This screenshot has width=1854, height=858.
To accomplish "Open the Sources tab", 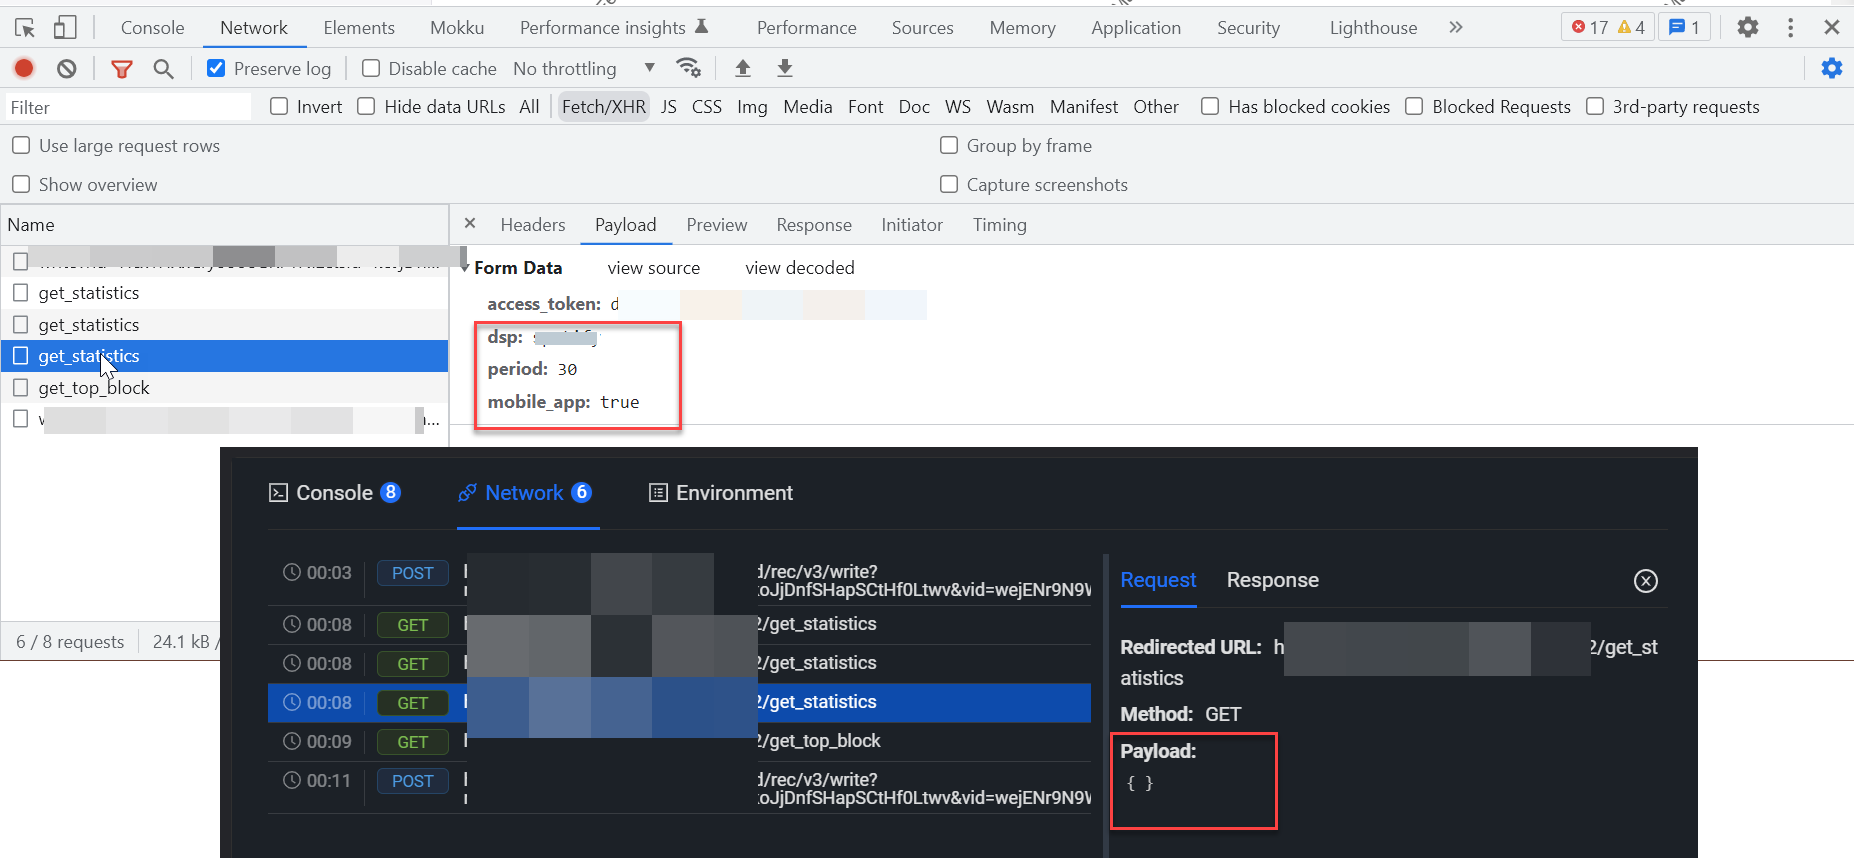I will tap(922, 27).
